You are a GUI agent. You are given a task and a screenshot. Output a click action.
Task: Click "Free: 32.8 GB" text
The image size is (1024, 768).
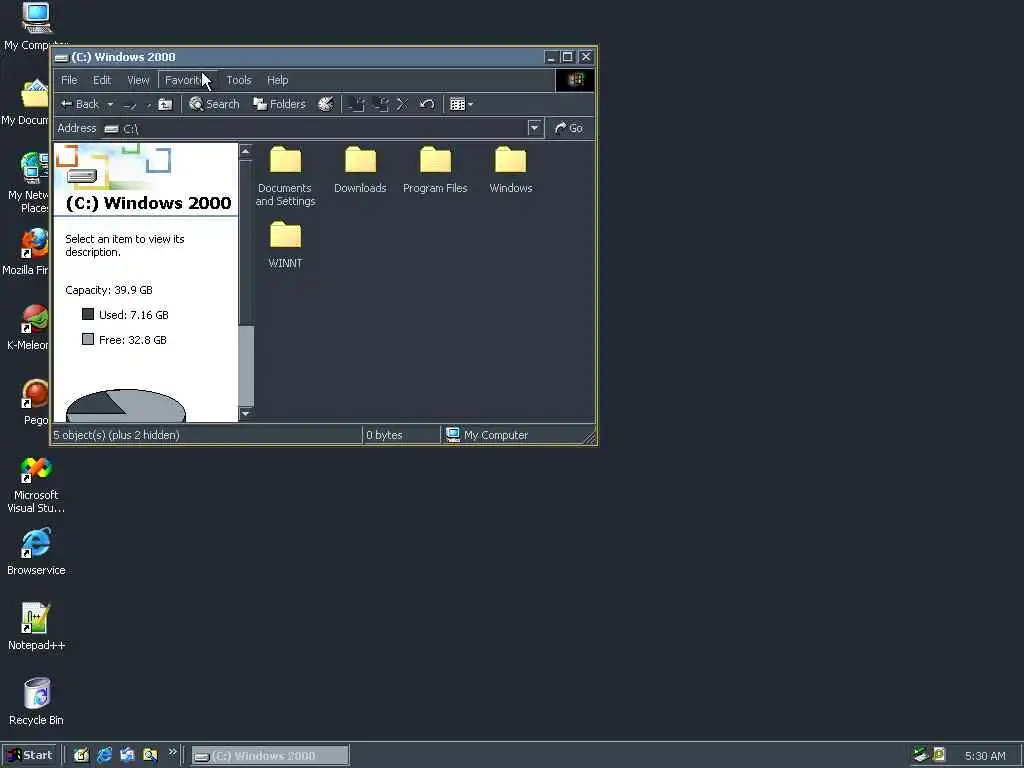133,340
